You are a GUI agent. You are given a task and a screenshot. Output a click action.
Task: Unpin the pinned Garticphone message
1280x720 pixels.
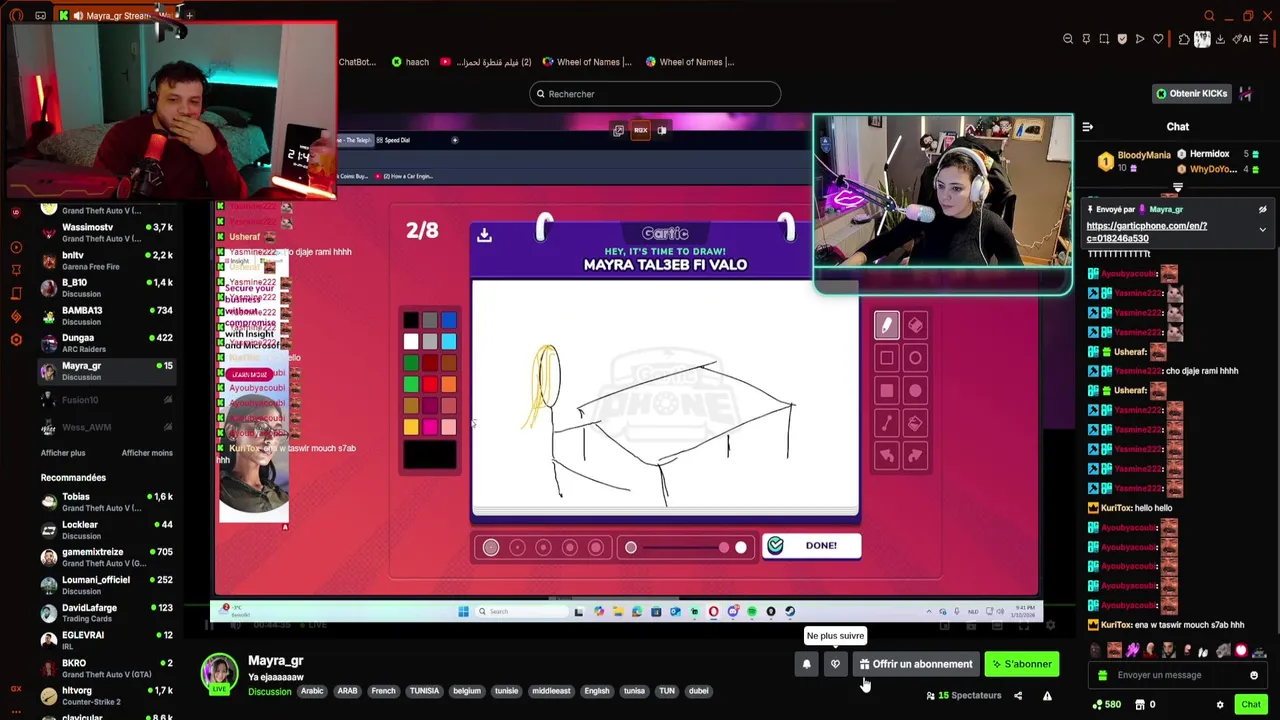[x=1262, y=209]
